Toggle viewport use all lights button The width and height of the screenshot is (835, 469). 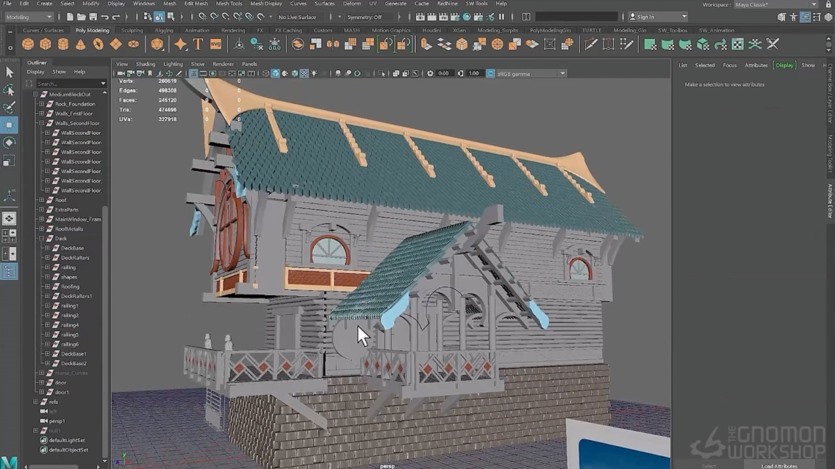tap(314, 73)
